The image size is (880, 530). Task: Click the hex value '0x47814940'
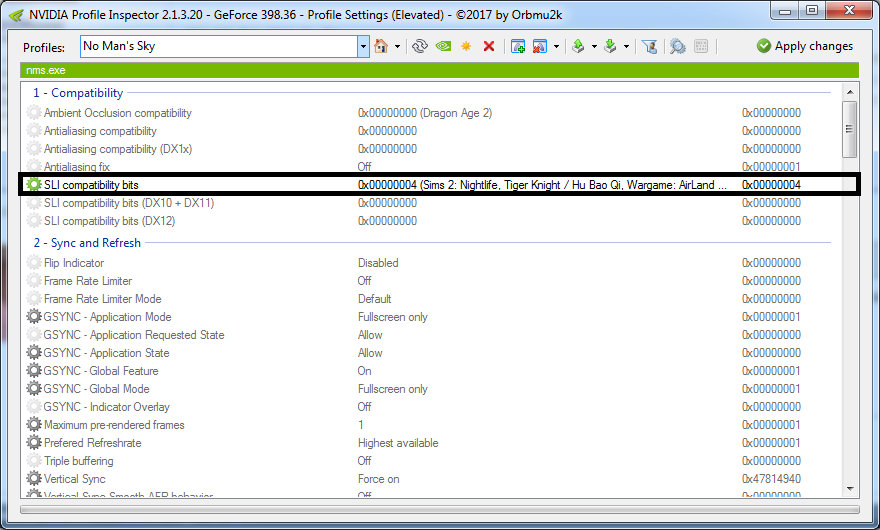click(x=771, y=478)
